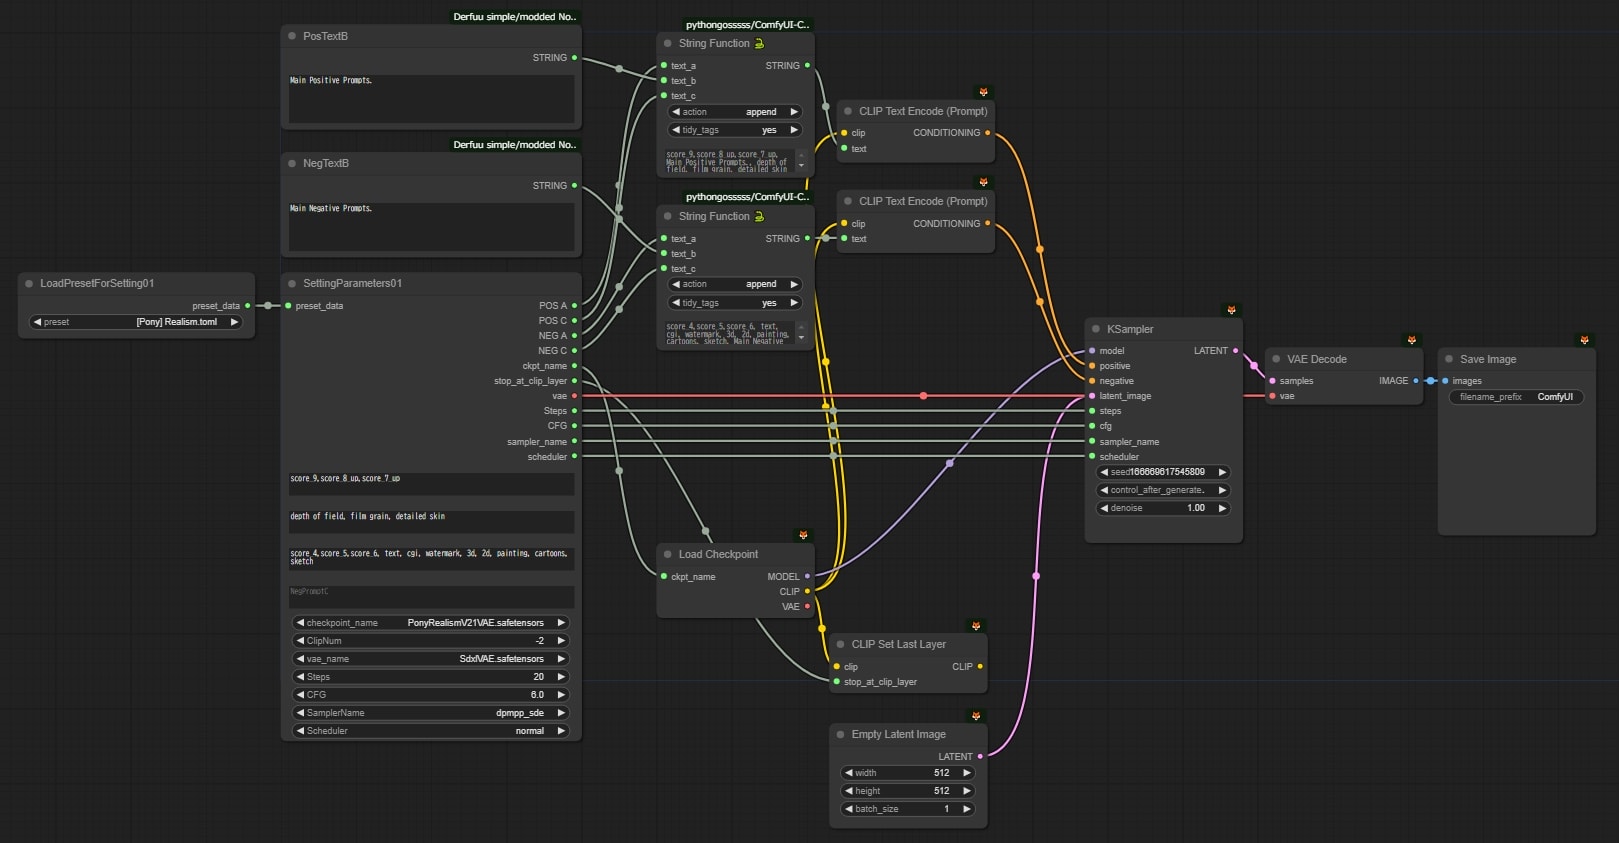Screen dimensions: 1619x843
Task: Click the fox badge above KSampler node
Action: click(1231, 310)
